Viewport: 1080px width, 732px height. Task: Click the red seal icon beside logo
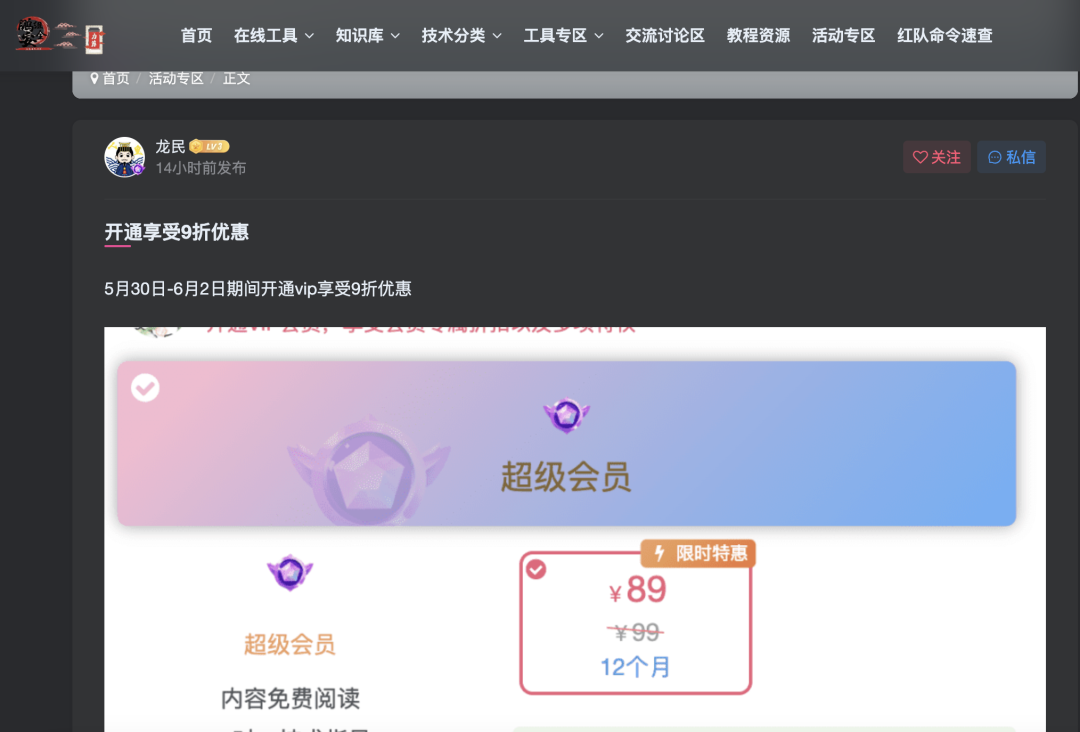click(x=94, y=39)
